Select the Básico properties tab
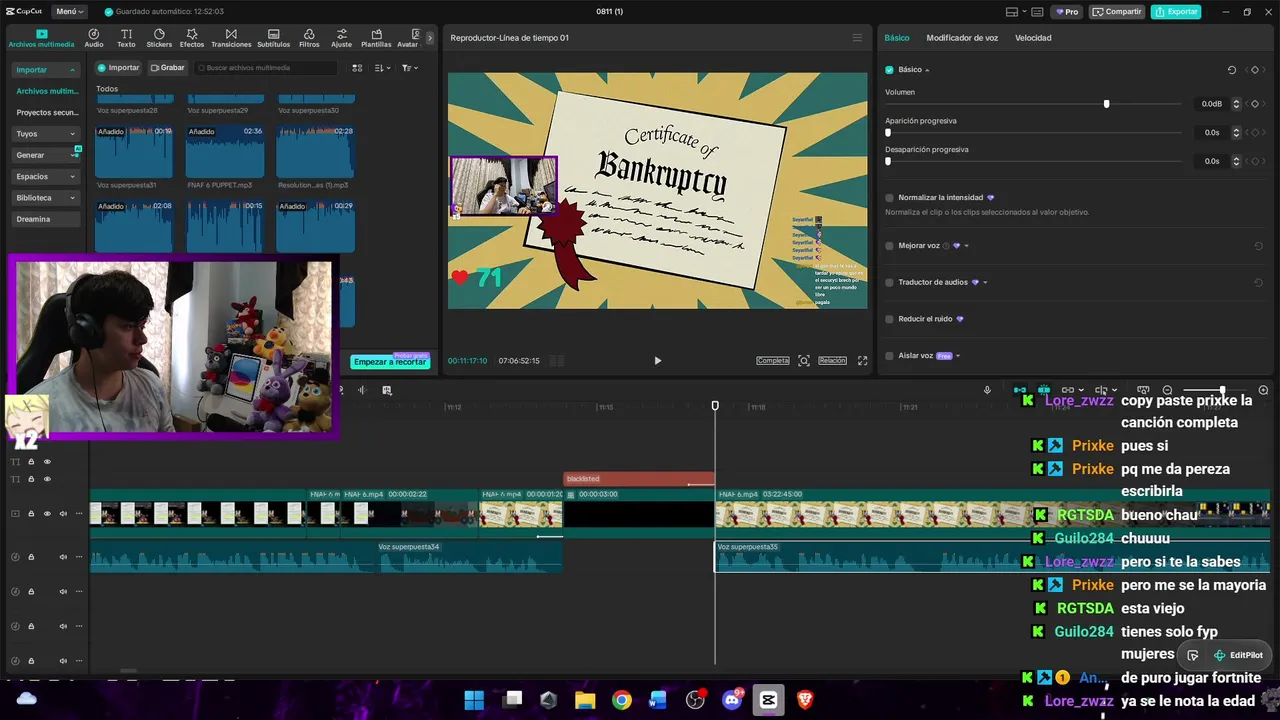Image resolution: width=1280 pixels, height=720 pixels. [x=897, y=38]
